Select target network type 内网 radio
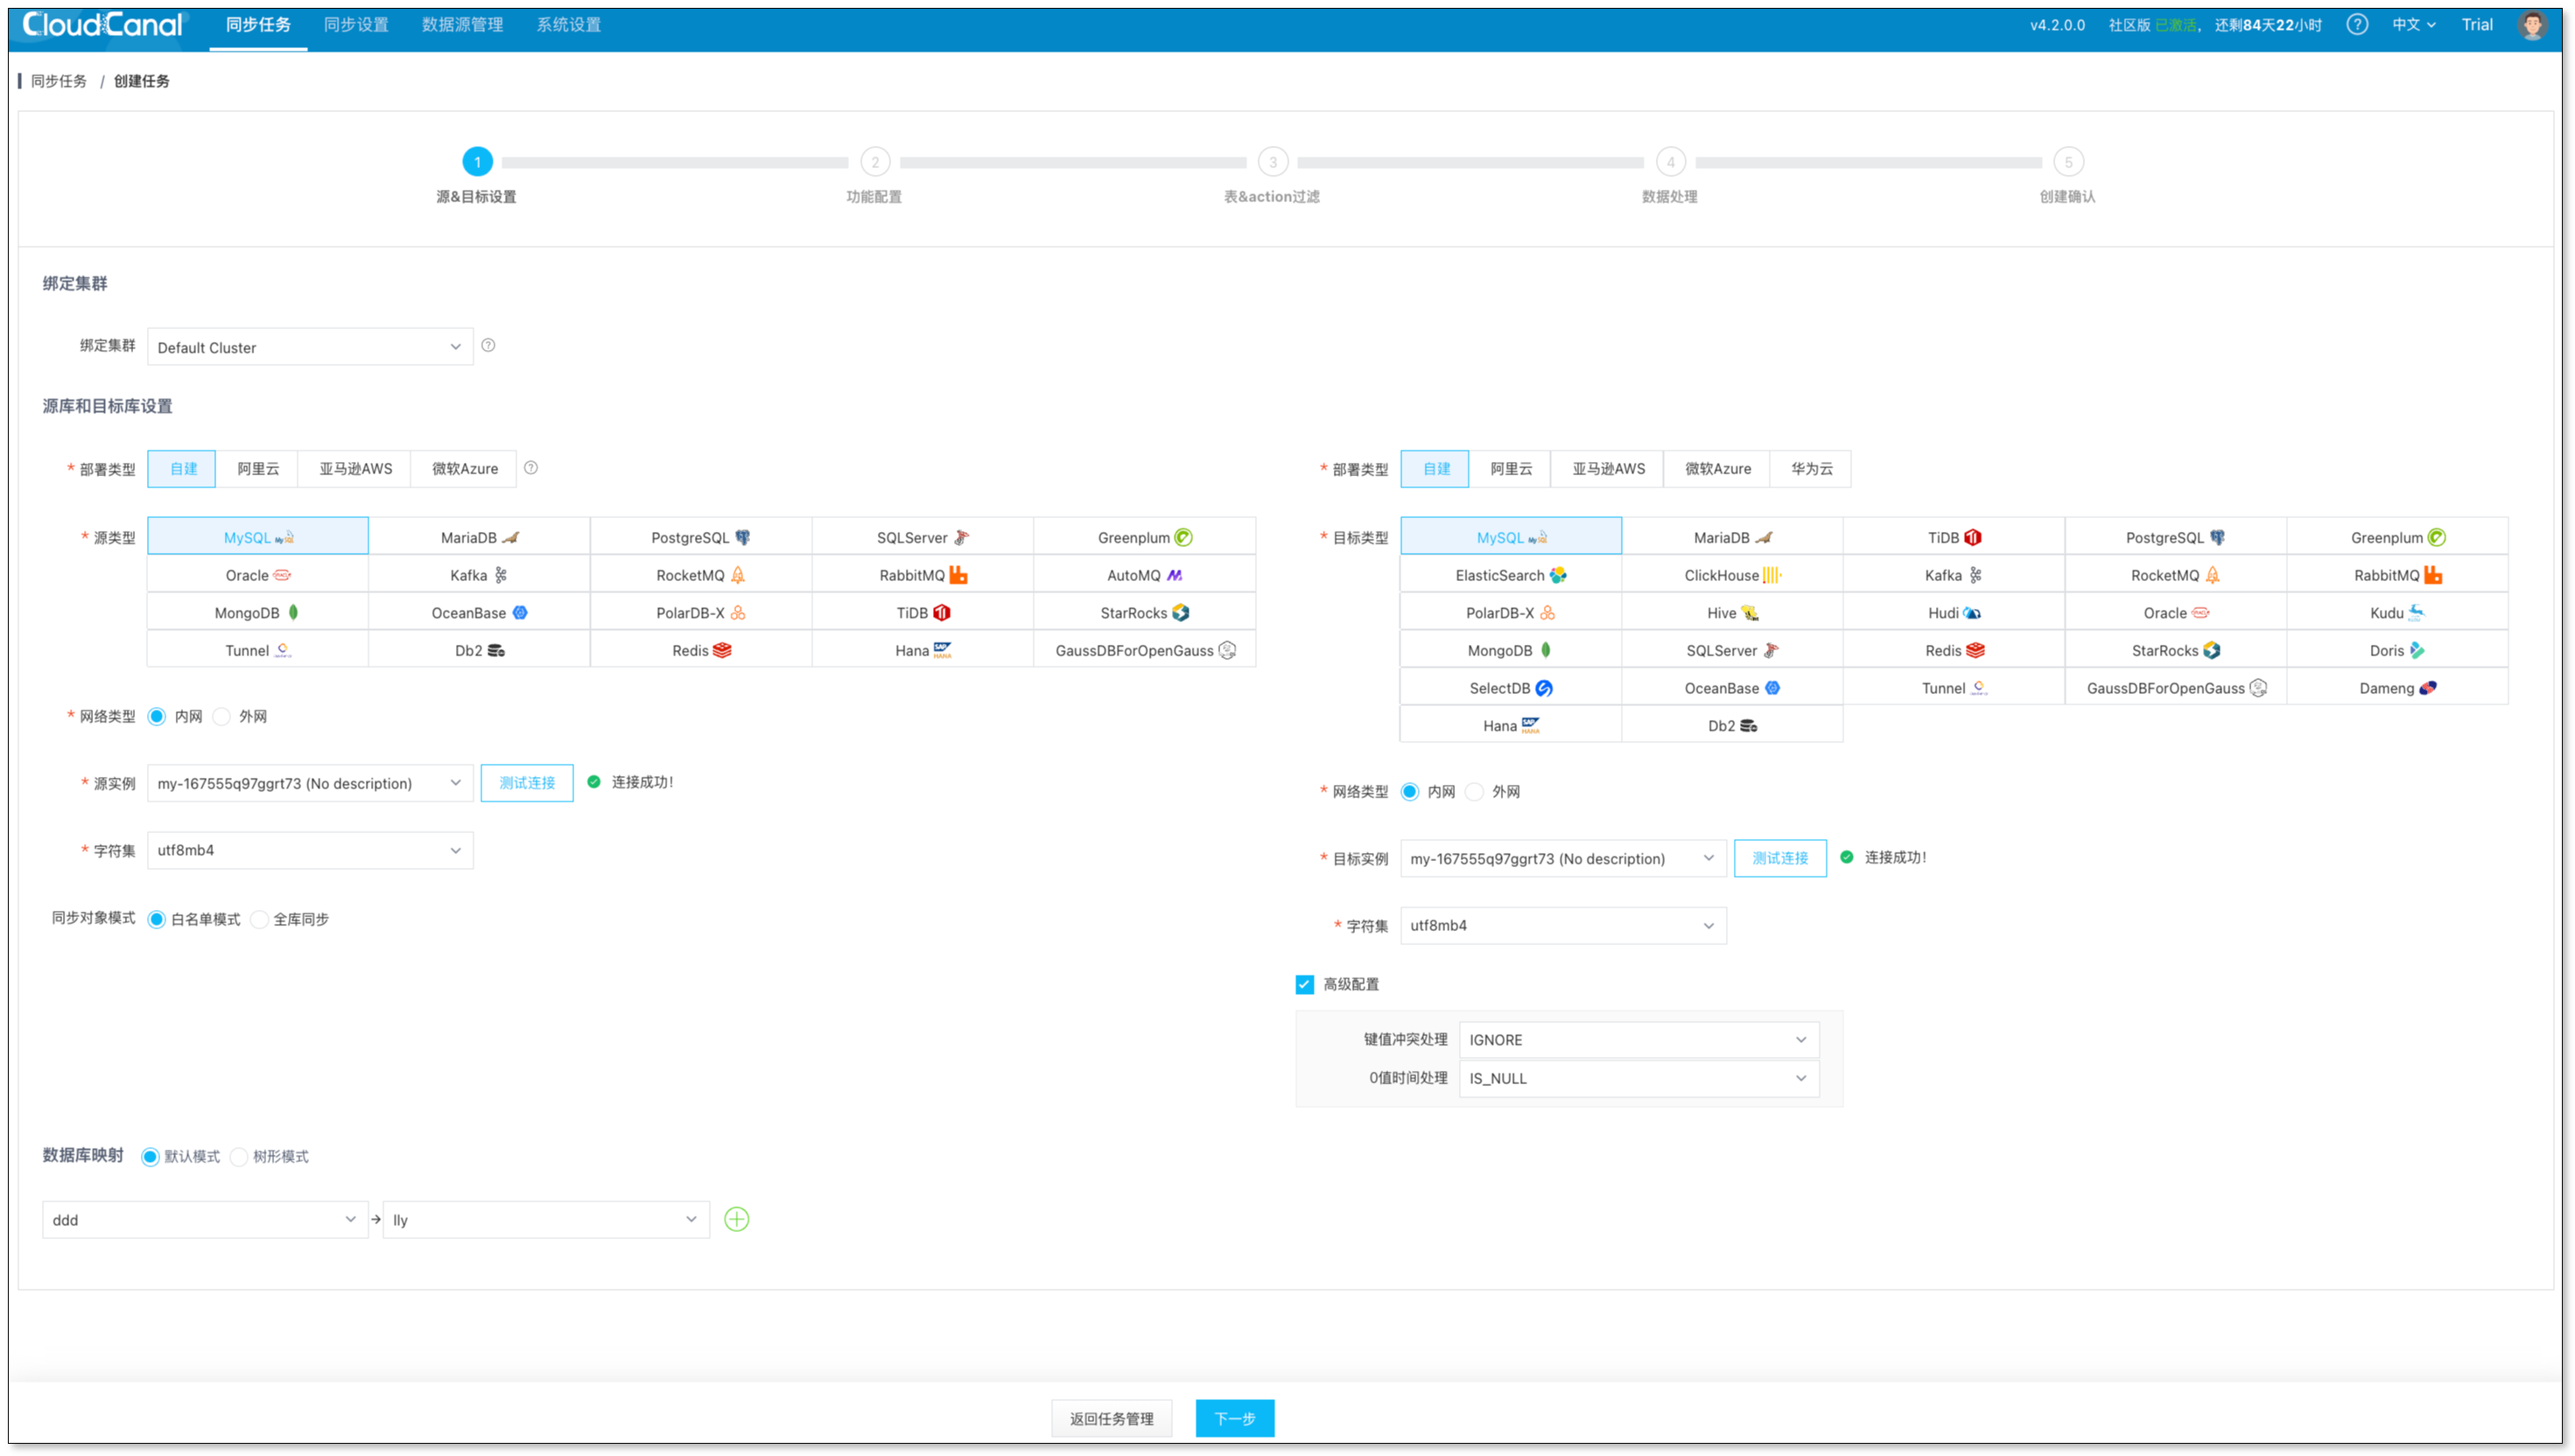Screen dimensions: 2575x1456 1410,791
